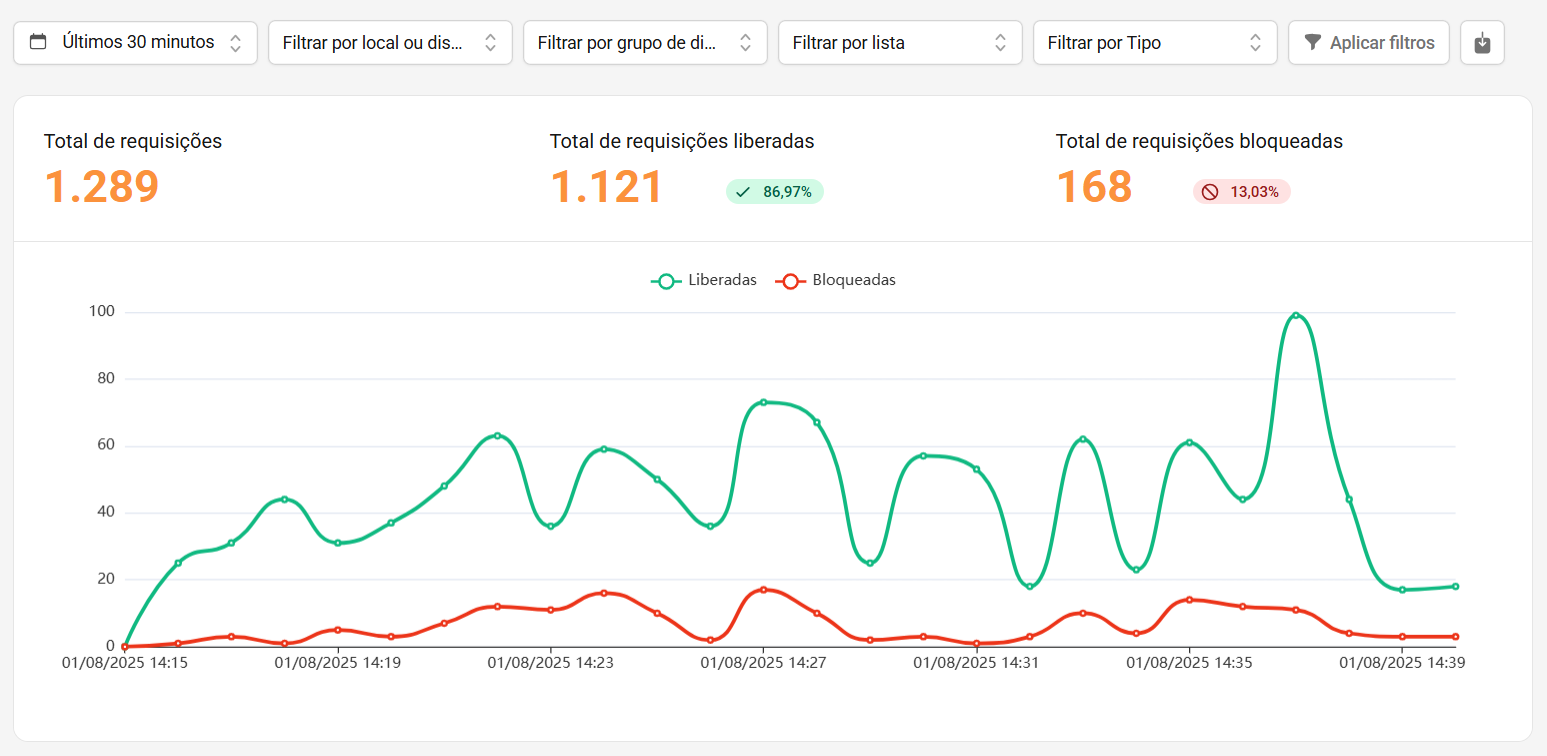
Task: Toggle the Liberadas series in chart legend
Action: point(704,280)
